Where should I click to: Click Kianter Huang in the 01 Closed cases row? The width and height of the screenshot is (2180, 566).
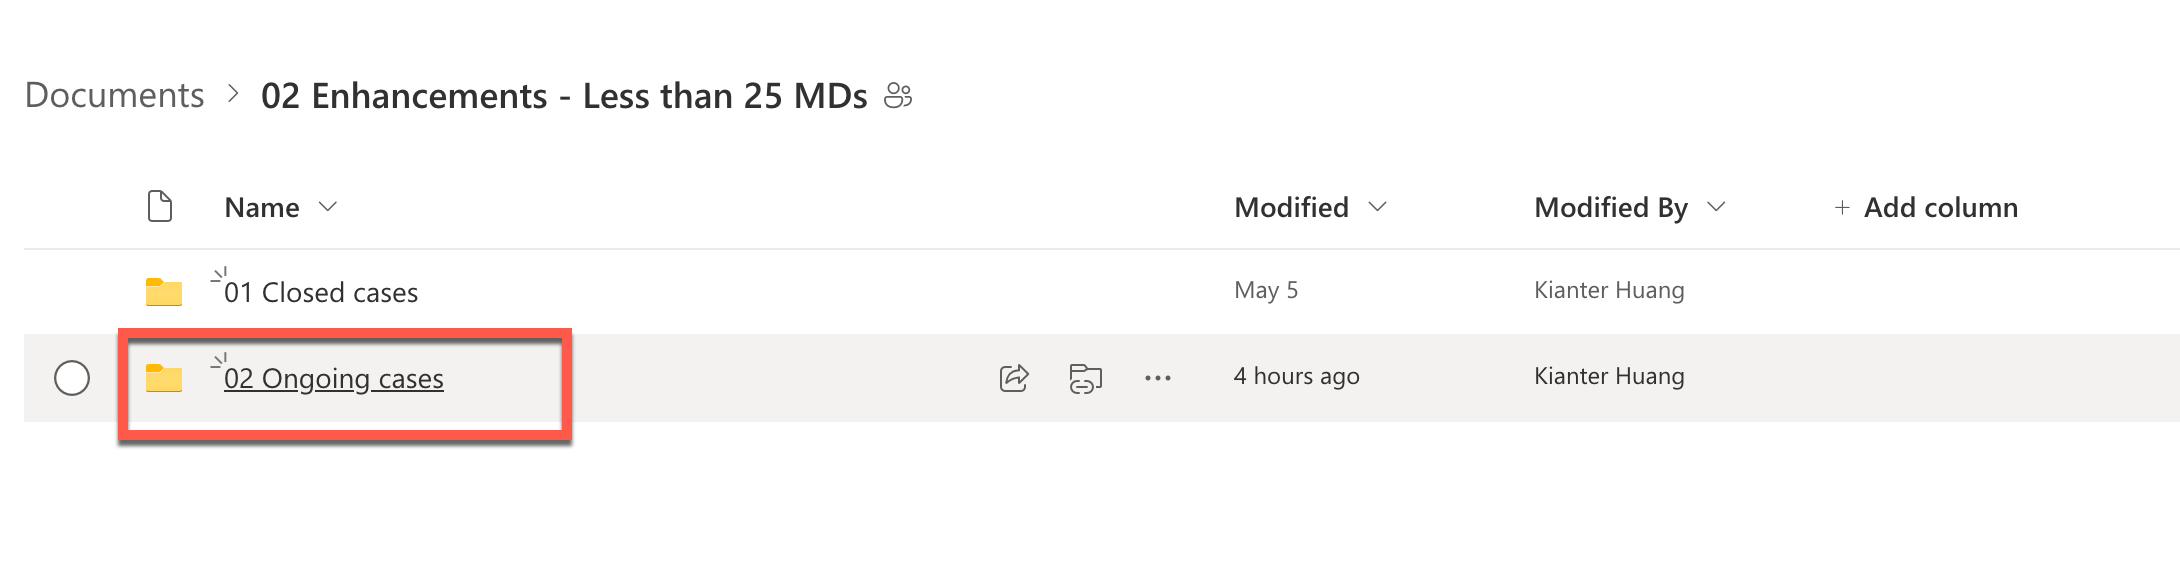[1609, 290]
